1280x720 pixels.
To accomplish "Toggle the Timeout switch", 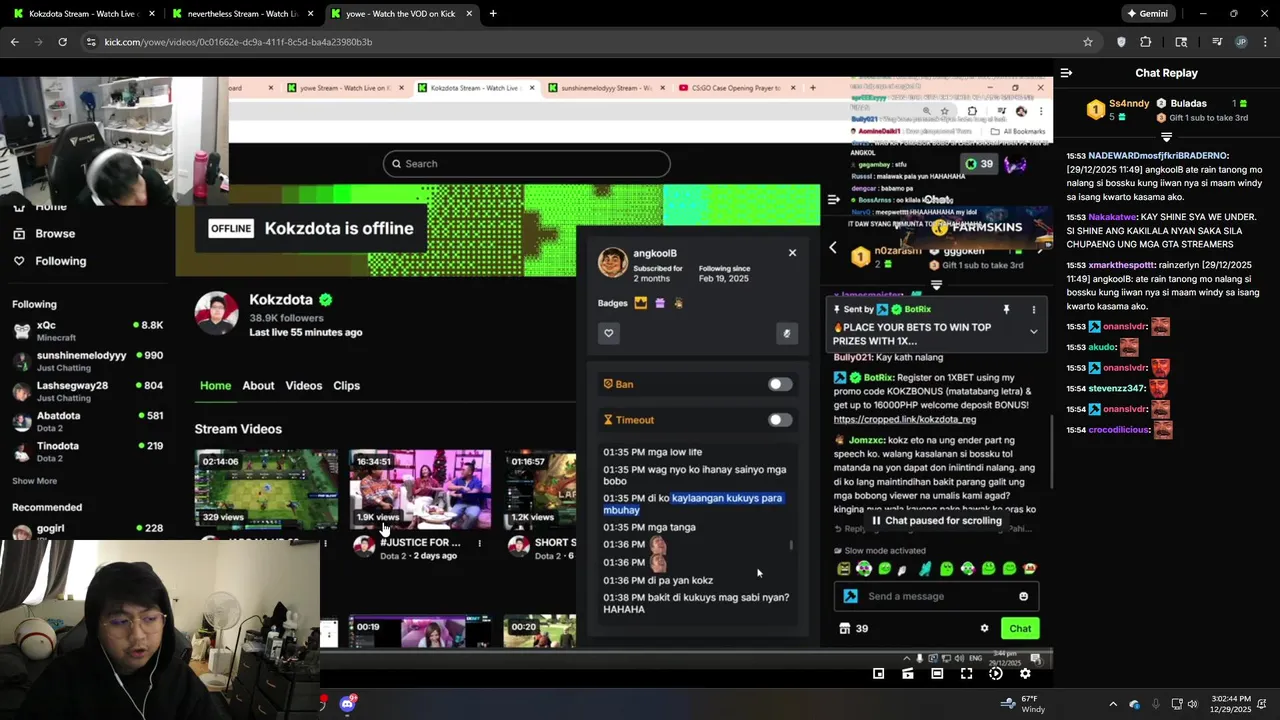I will 780,420.
